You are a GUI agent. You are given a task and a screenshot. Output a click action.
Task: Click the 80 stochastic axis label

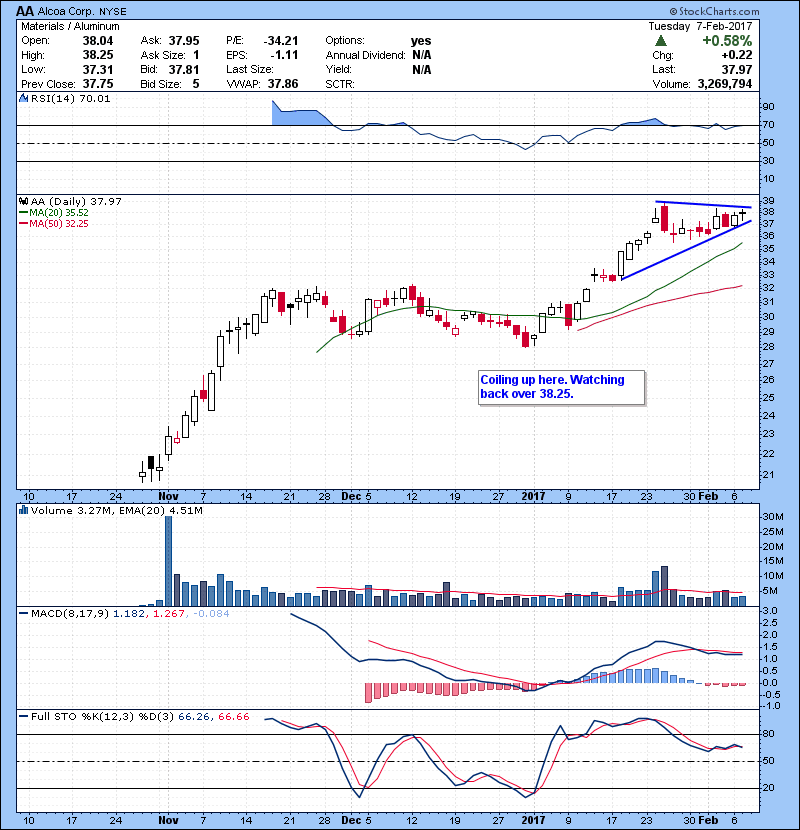[768, 734]
